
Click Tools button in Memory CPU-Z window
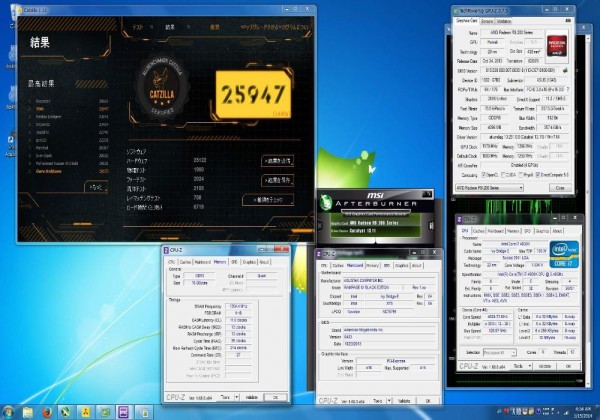coord(226,397)
